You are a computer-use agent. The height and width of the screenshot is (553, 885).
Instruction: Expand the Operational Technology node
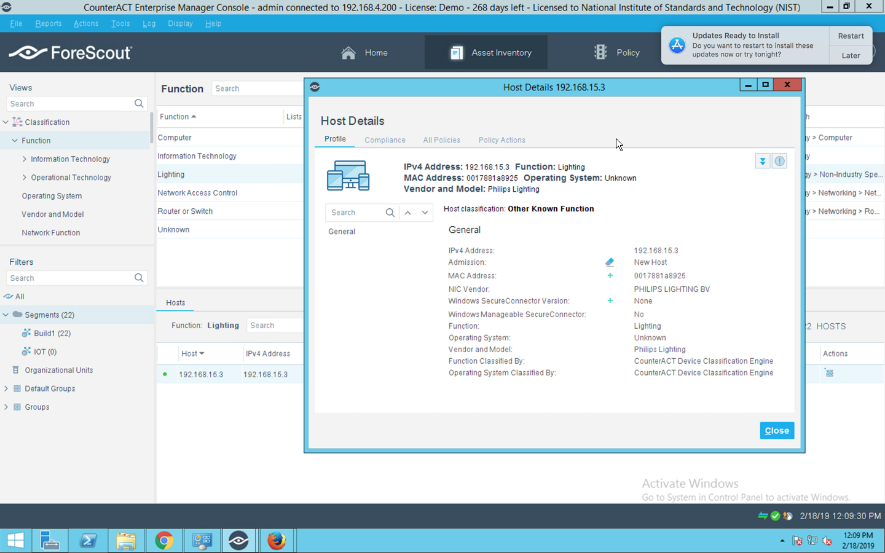[x=24, y=177]
